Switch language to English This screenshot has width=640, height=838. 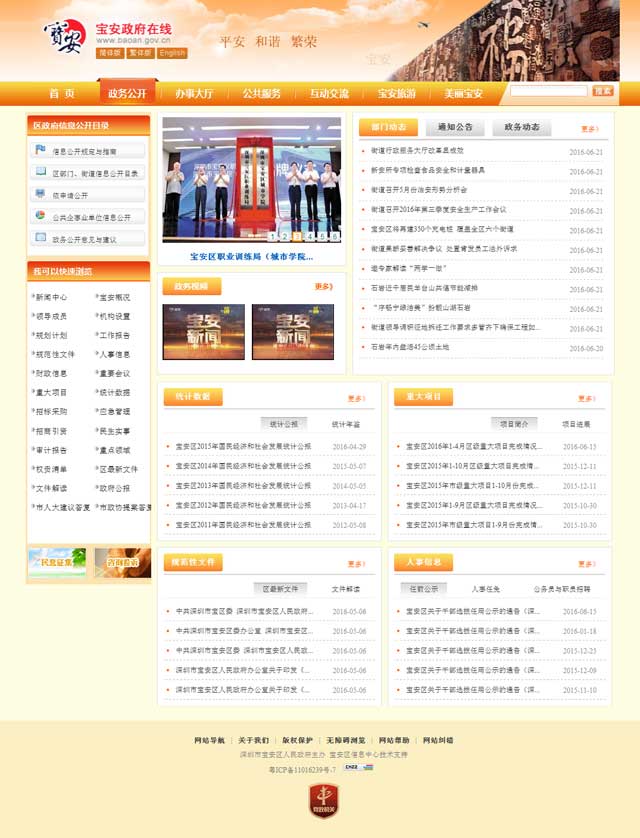pos(172,53)
